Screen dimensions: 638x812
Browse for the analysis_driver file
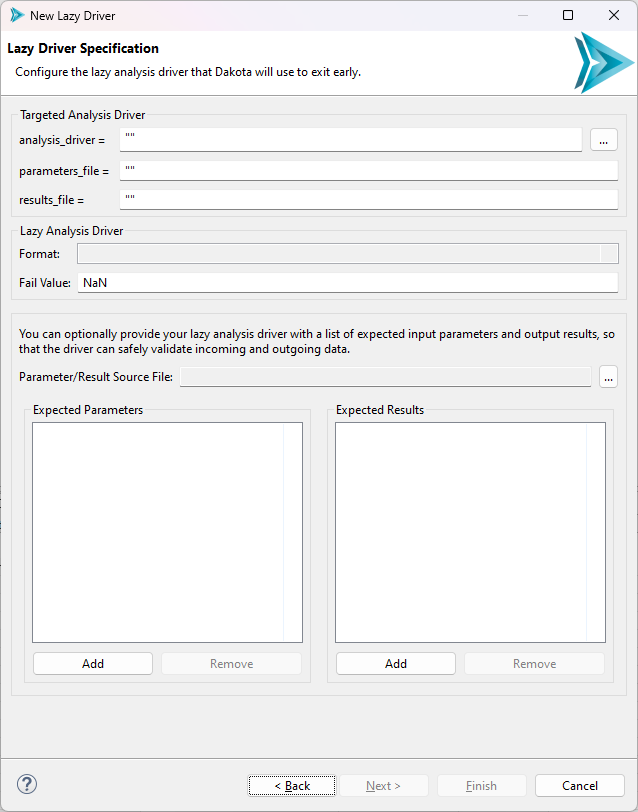(x=604, y=140)
